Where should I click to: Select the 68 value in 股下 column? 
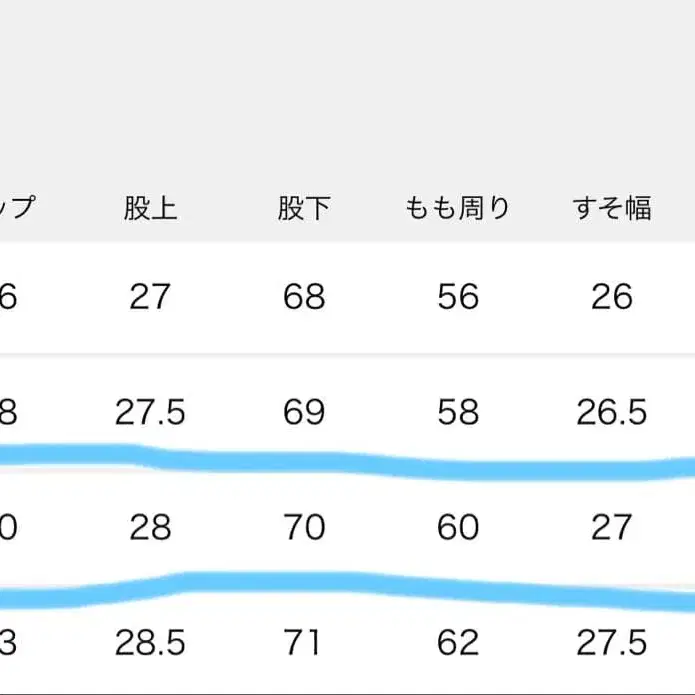[304, 297]
